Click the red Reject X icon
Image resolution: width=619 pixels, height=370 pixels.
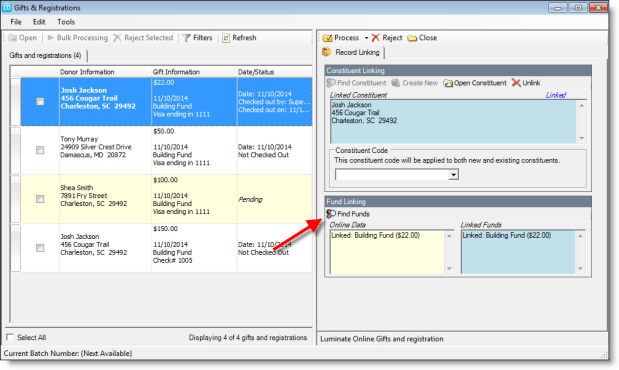pos(375,38)
